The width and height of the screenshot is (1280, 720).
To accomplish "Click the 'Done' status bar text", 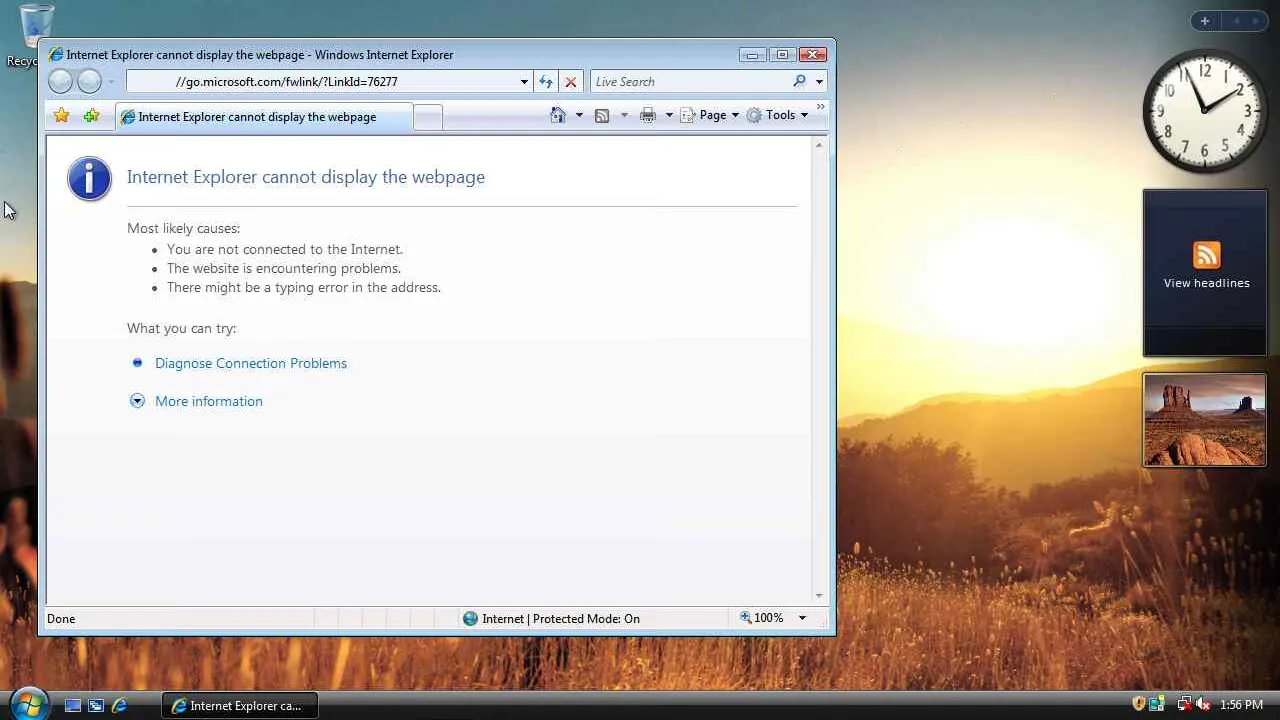I will (61, 619).
